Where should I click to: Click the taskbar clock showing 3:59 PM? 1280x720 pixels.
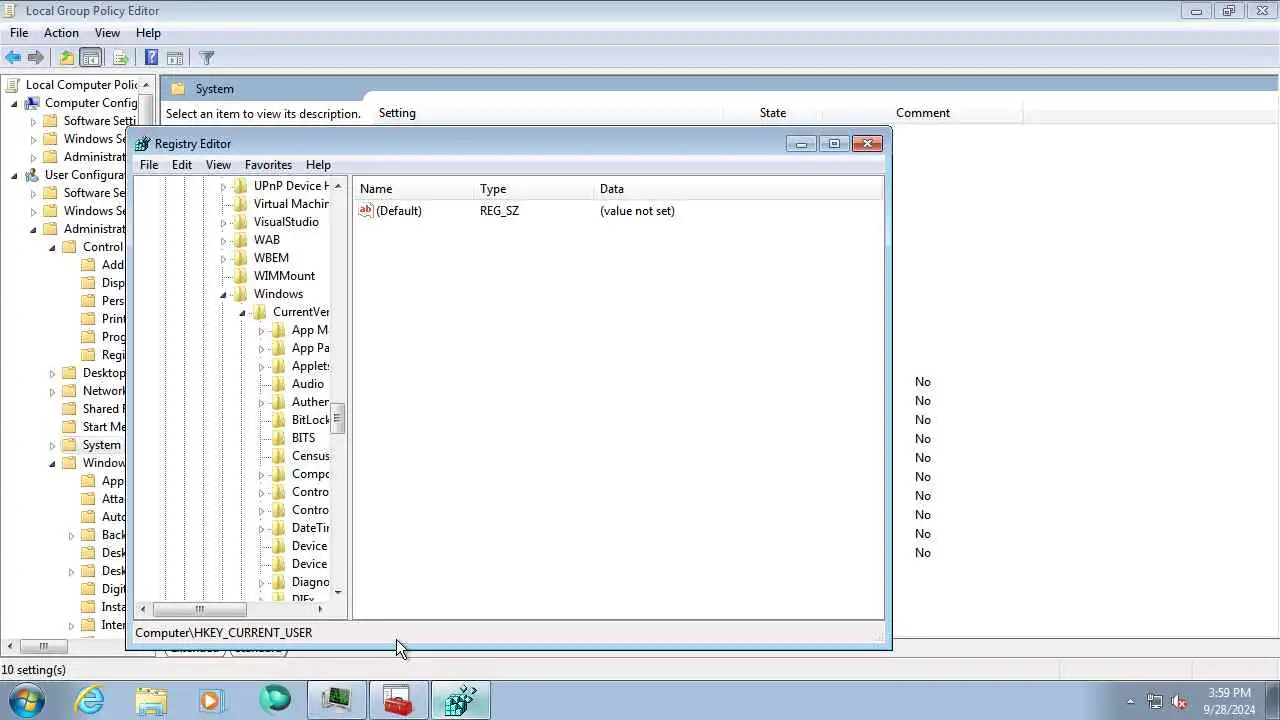coord(1229,693)
